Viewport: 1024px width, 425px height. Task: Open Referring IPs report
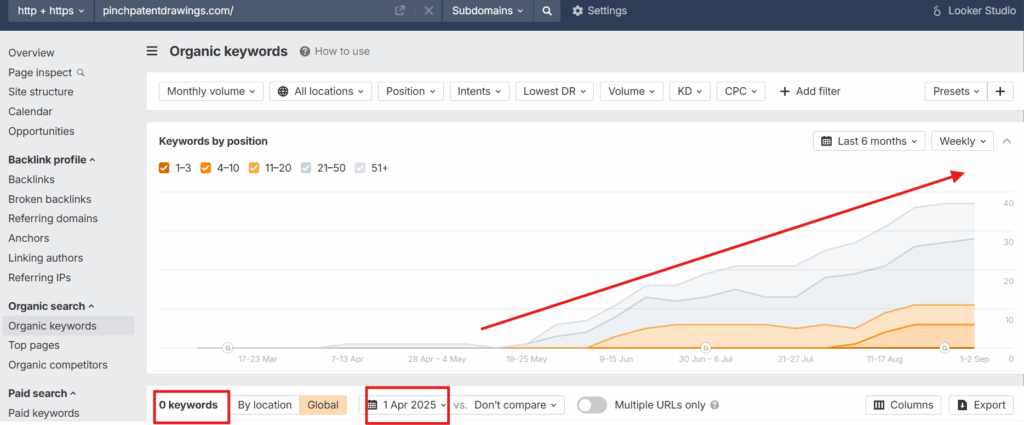pyautogui.click(x=40, y=277)
